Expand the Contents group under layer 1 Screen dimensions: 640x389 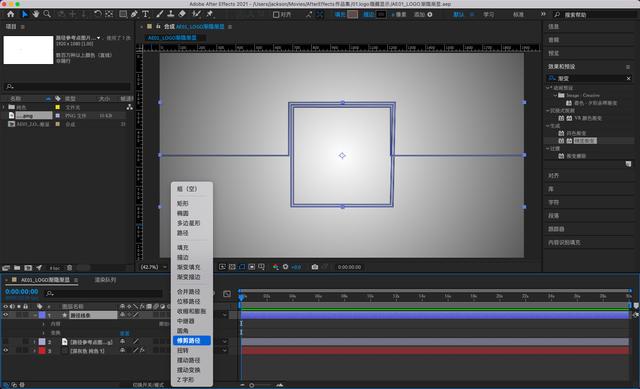[x=44, y=324]
